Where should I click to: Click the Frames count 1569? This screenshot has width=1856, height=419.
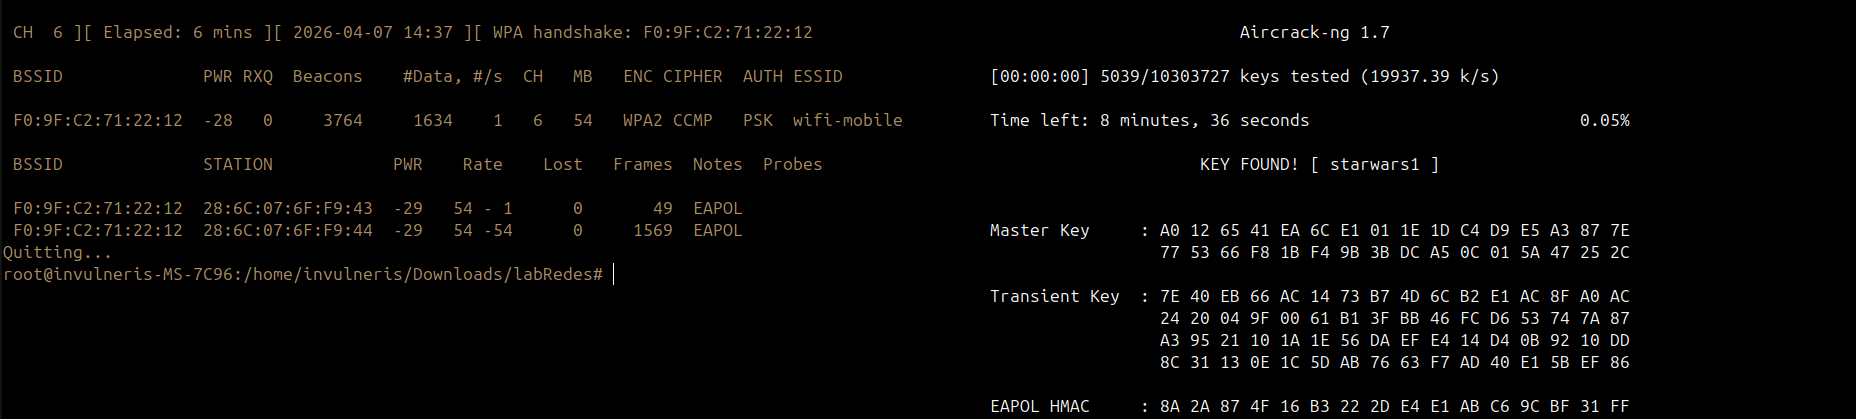point(652,230)
